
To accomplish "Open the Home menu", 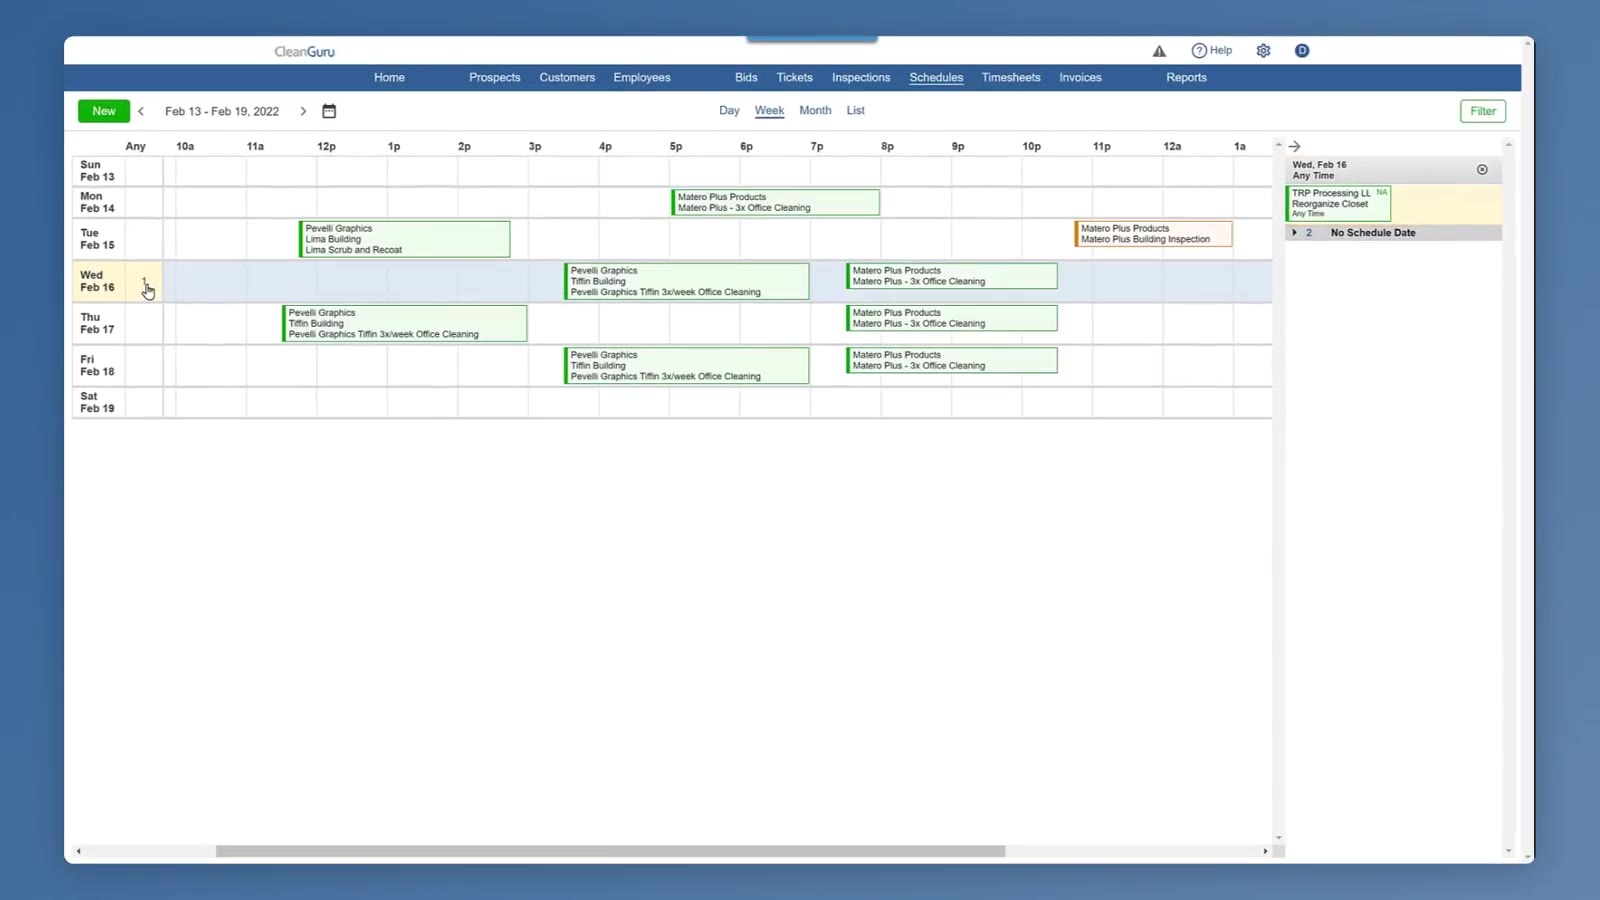I will [x=389, y=78].
